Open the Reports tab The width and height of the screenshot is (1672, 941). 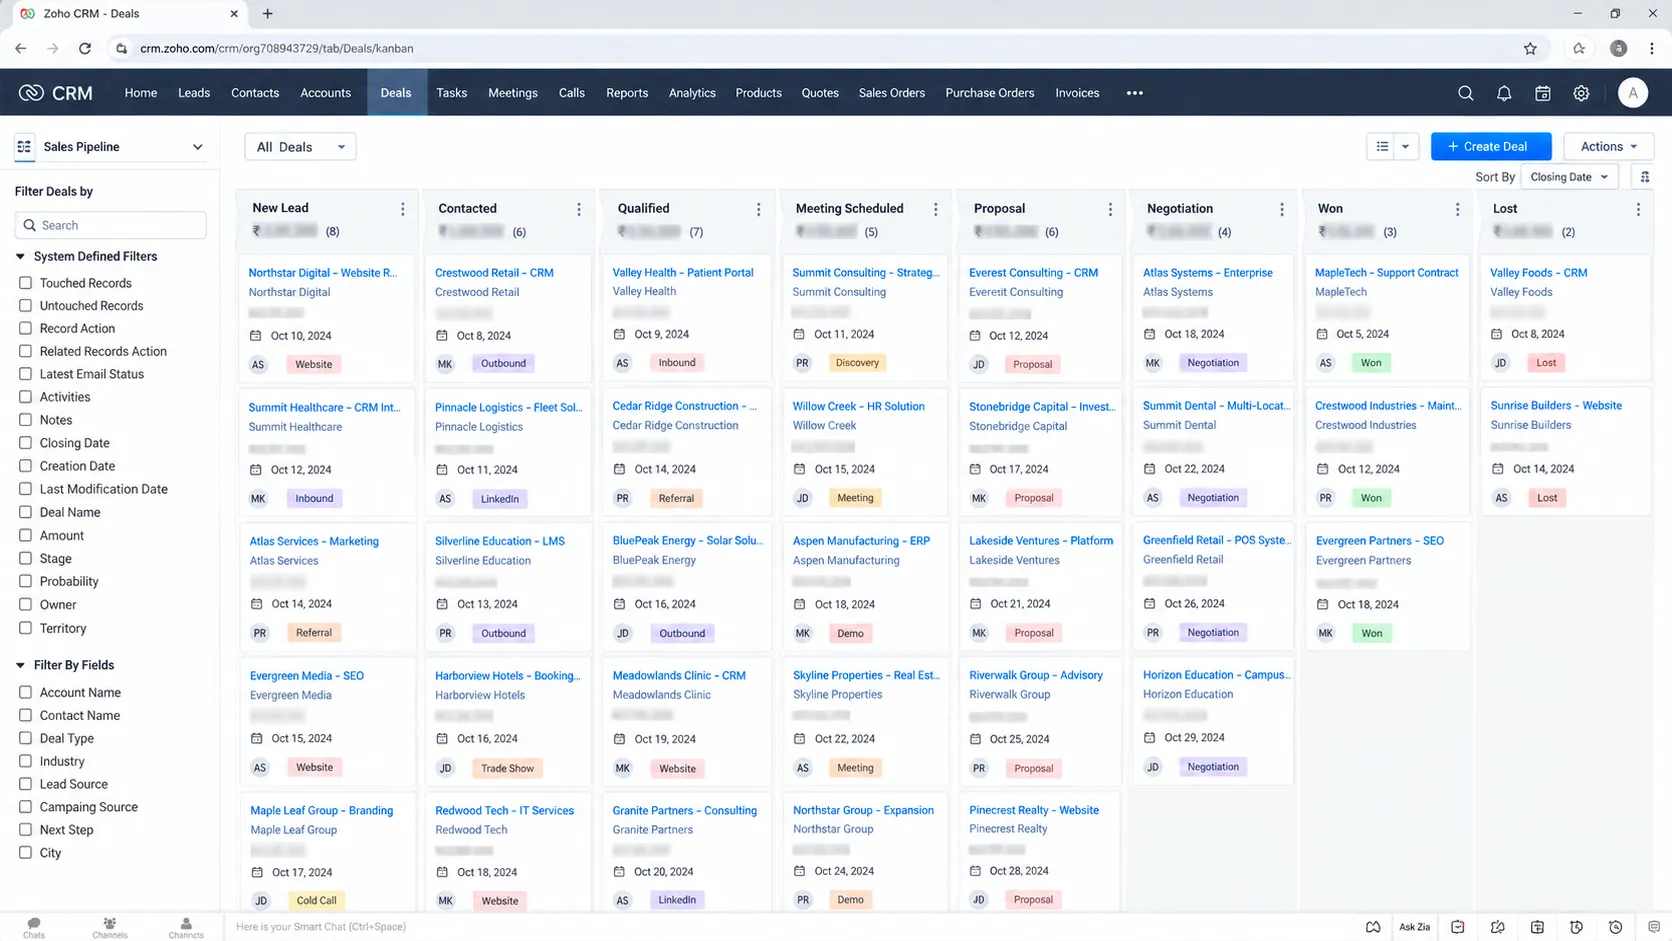click(627, 93)
